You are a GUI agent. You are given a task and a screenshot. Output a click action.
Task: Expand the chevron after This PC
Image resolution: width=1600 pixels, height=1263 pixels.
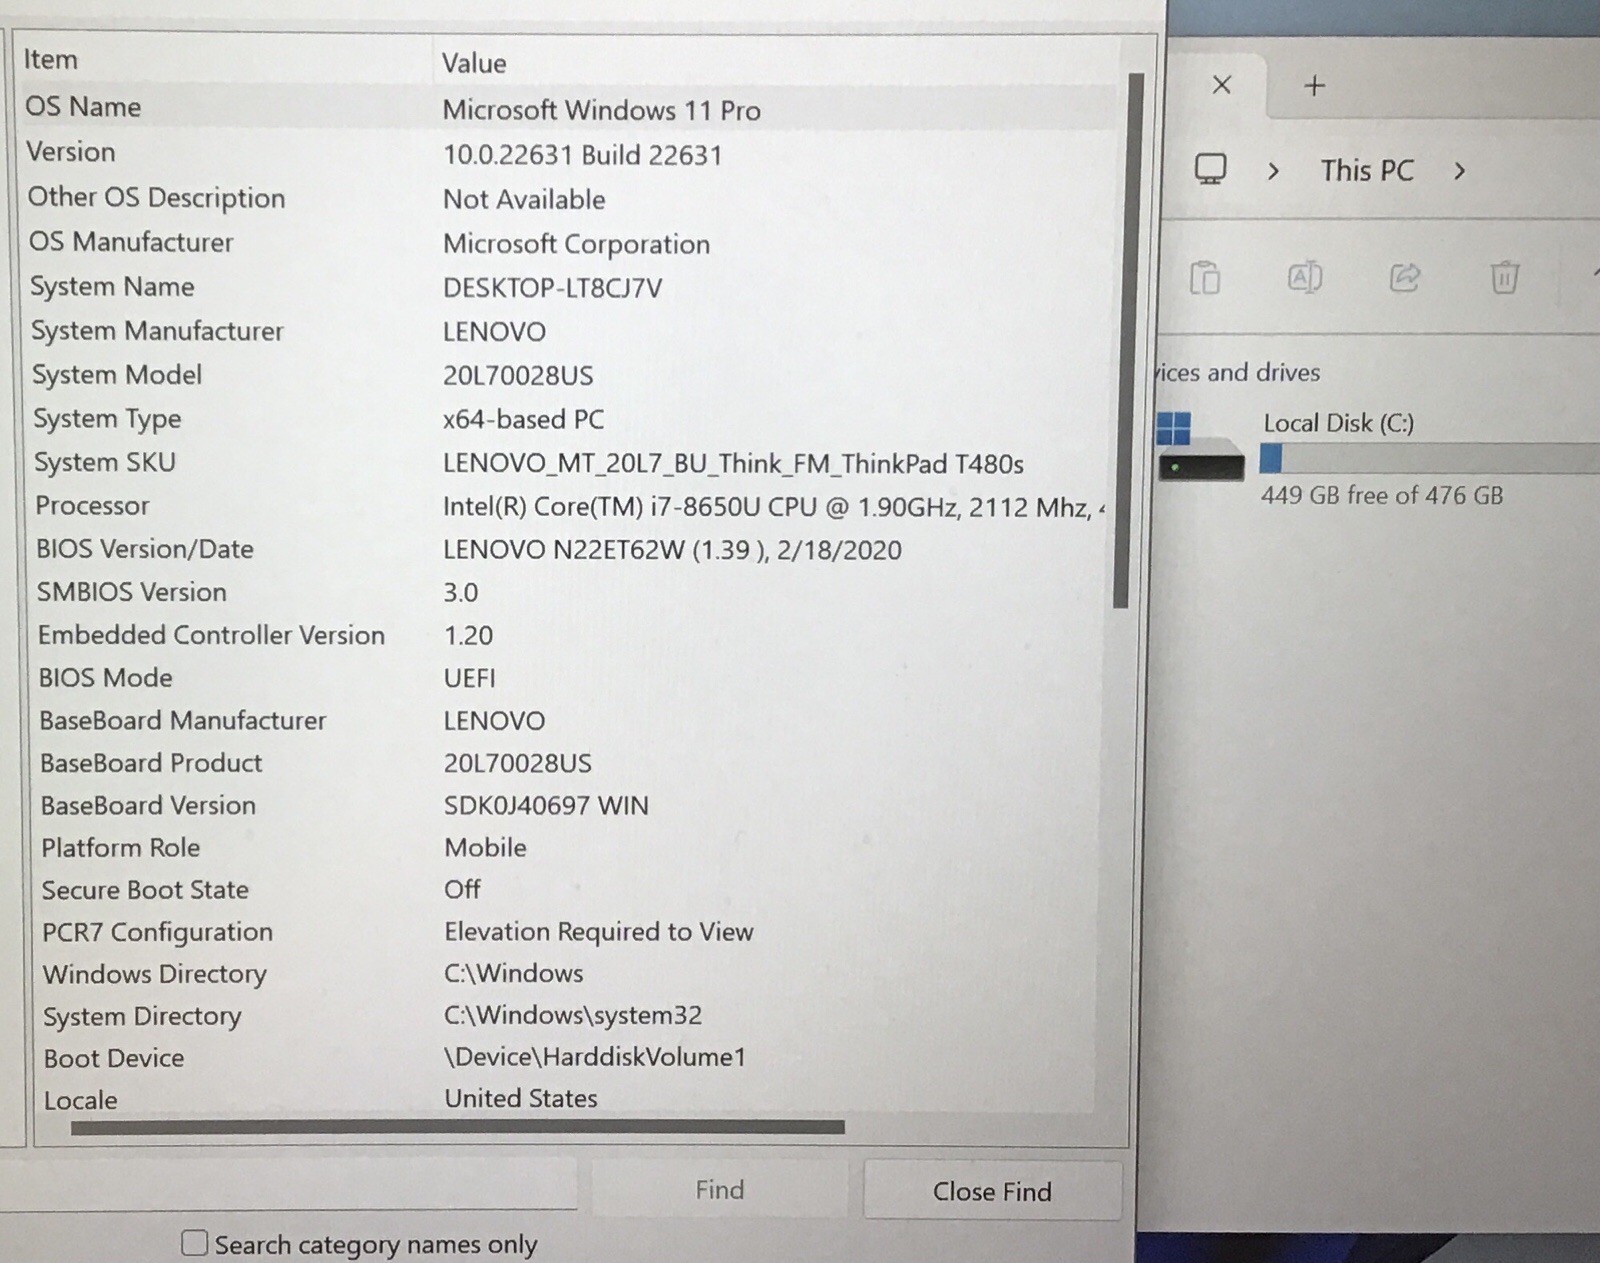(1459, 171)
